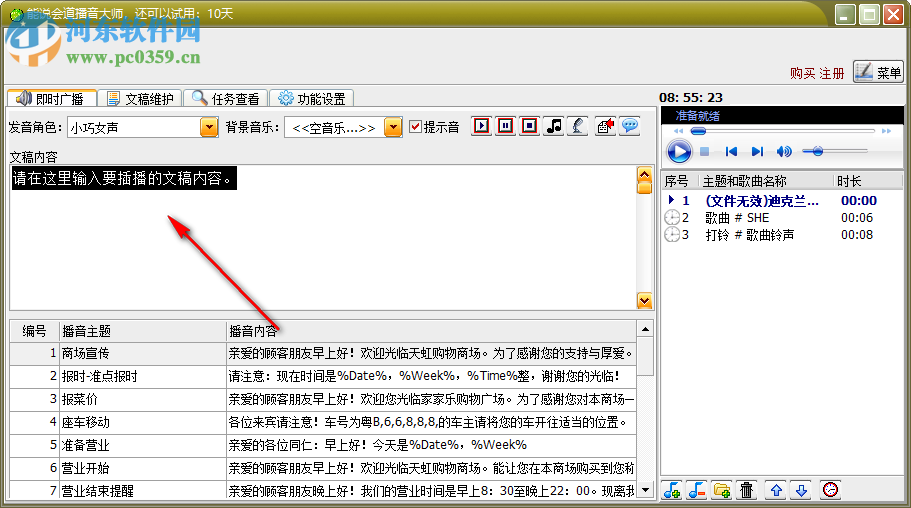Open the 背景音乐 dropdown showing <<空音乐...>>
This screenshot has width=911, height=508.
393,127
